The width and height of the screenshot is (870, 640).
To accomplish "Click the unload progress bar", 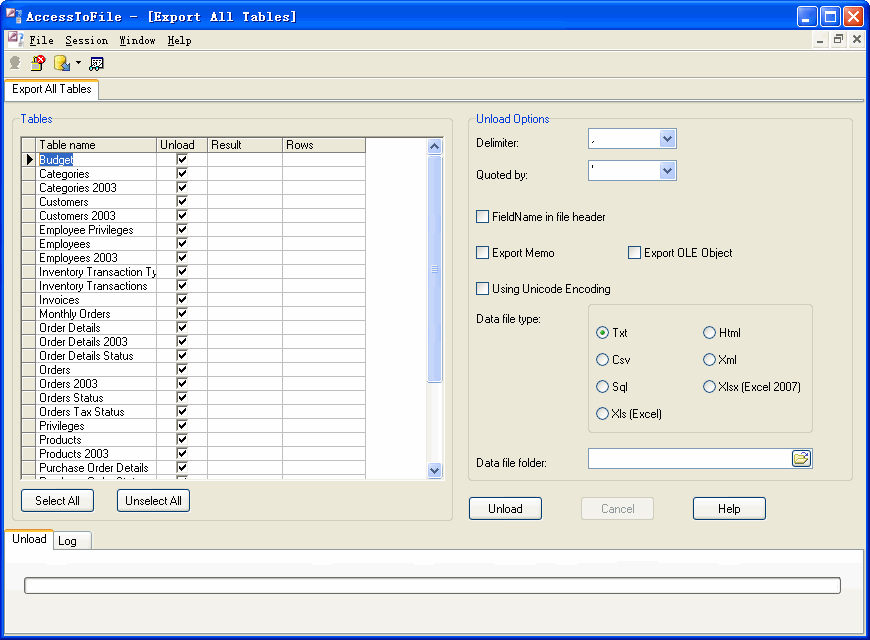I will (432, 586).
